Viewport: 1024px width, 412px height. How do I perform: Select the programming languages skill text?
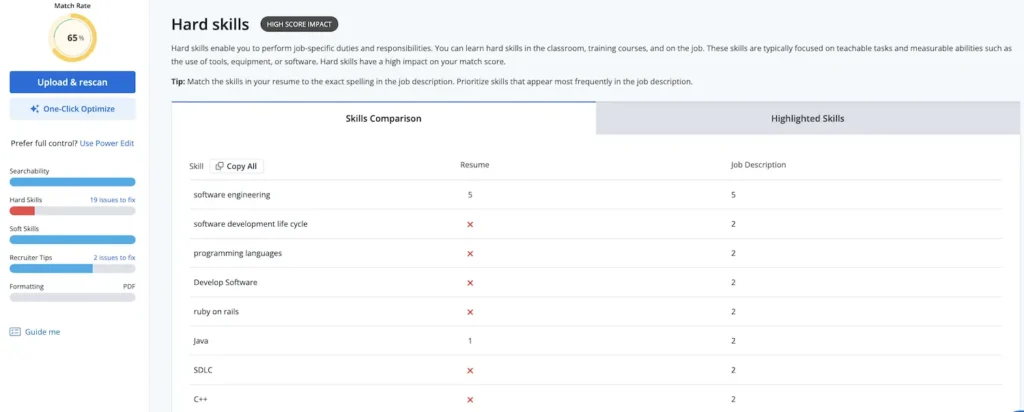pos(238,253)
